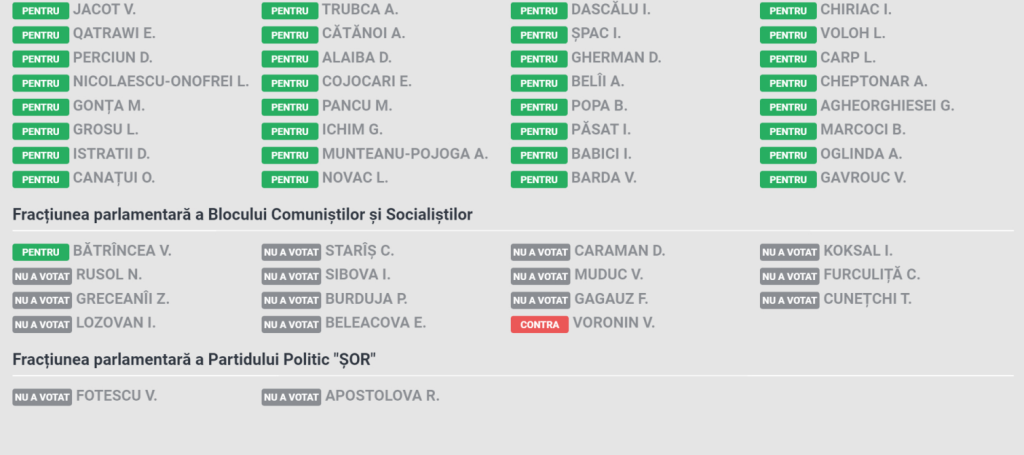Viewport: 1024px width, 455px height.
Task: Click PENTRU badge next to Gavrouc V.
Action: click(x=788, y=180)
